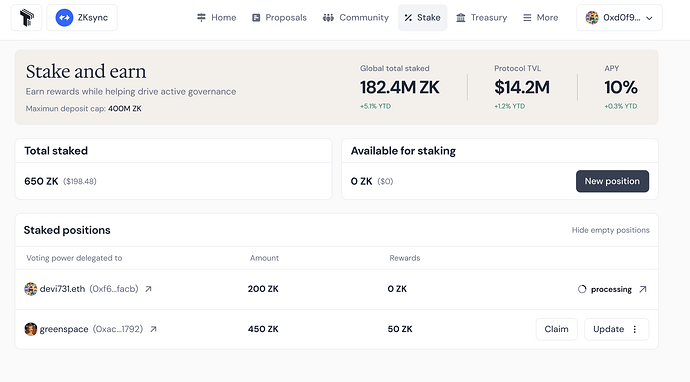This screenshot has width=690, height=382.
Task: Expand the 0xd0f9 wallet account dropdown
Action: [x=619, y=18]
